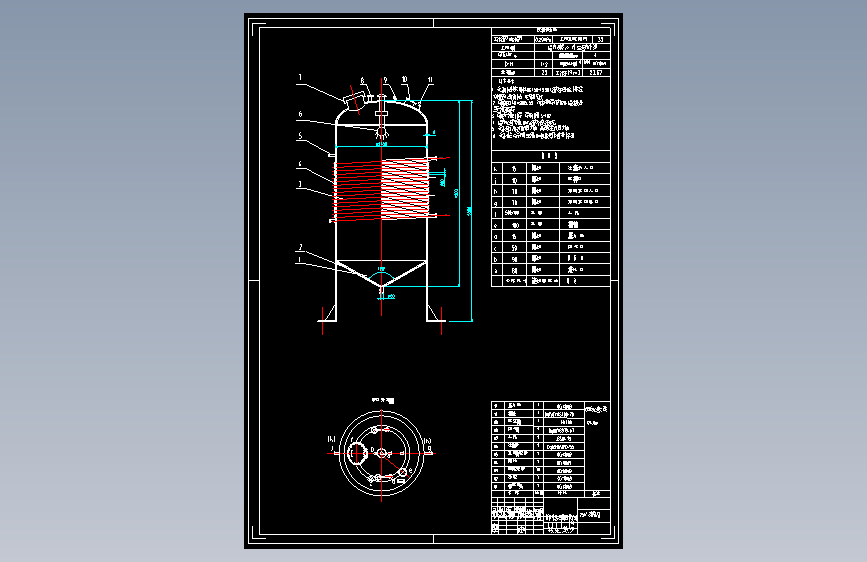Click callout number 8 above the tank
This screenshot has width=867, height=562.
click(x=362, y=81)
